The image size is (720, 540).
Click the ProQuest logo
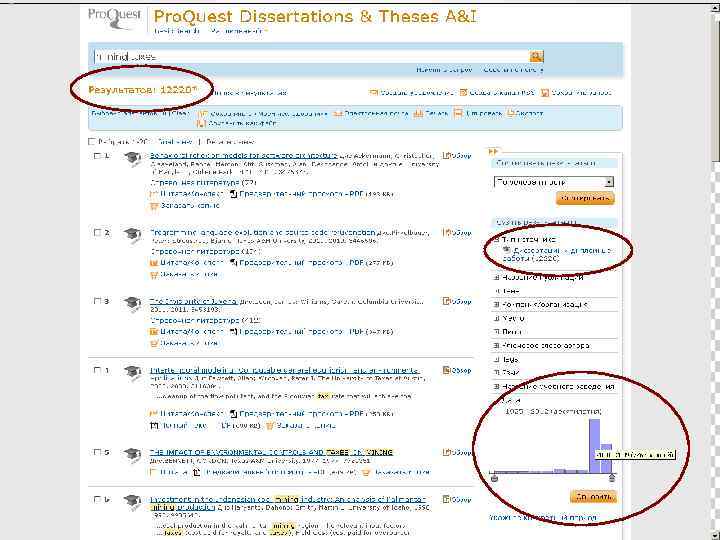(115, 18)
